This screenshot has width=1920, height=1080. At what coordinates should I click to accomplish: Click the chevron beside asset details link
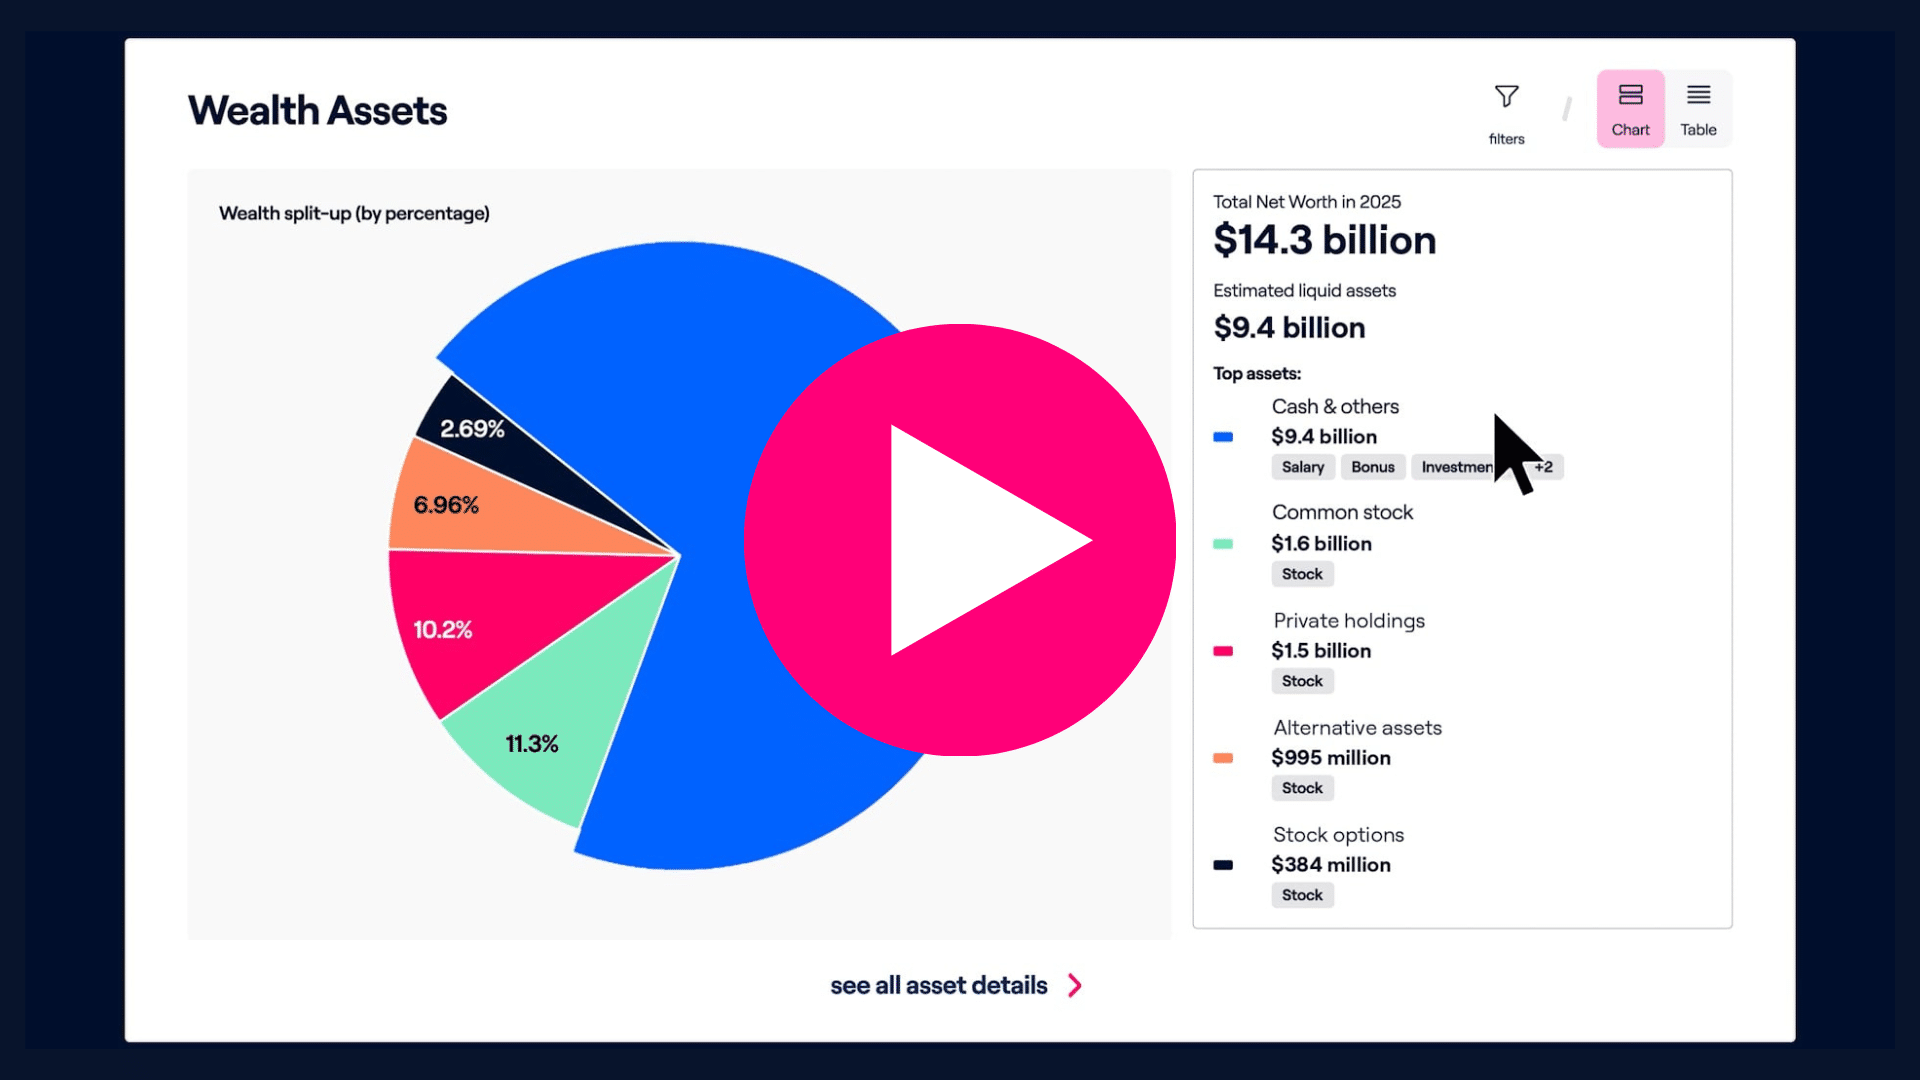pos(1075,985)
